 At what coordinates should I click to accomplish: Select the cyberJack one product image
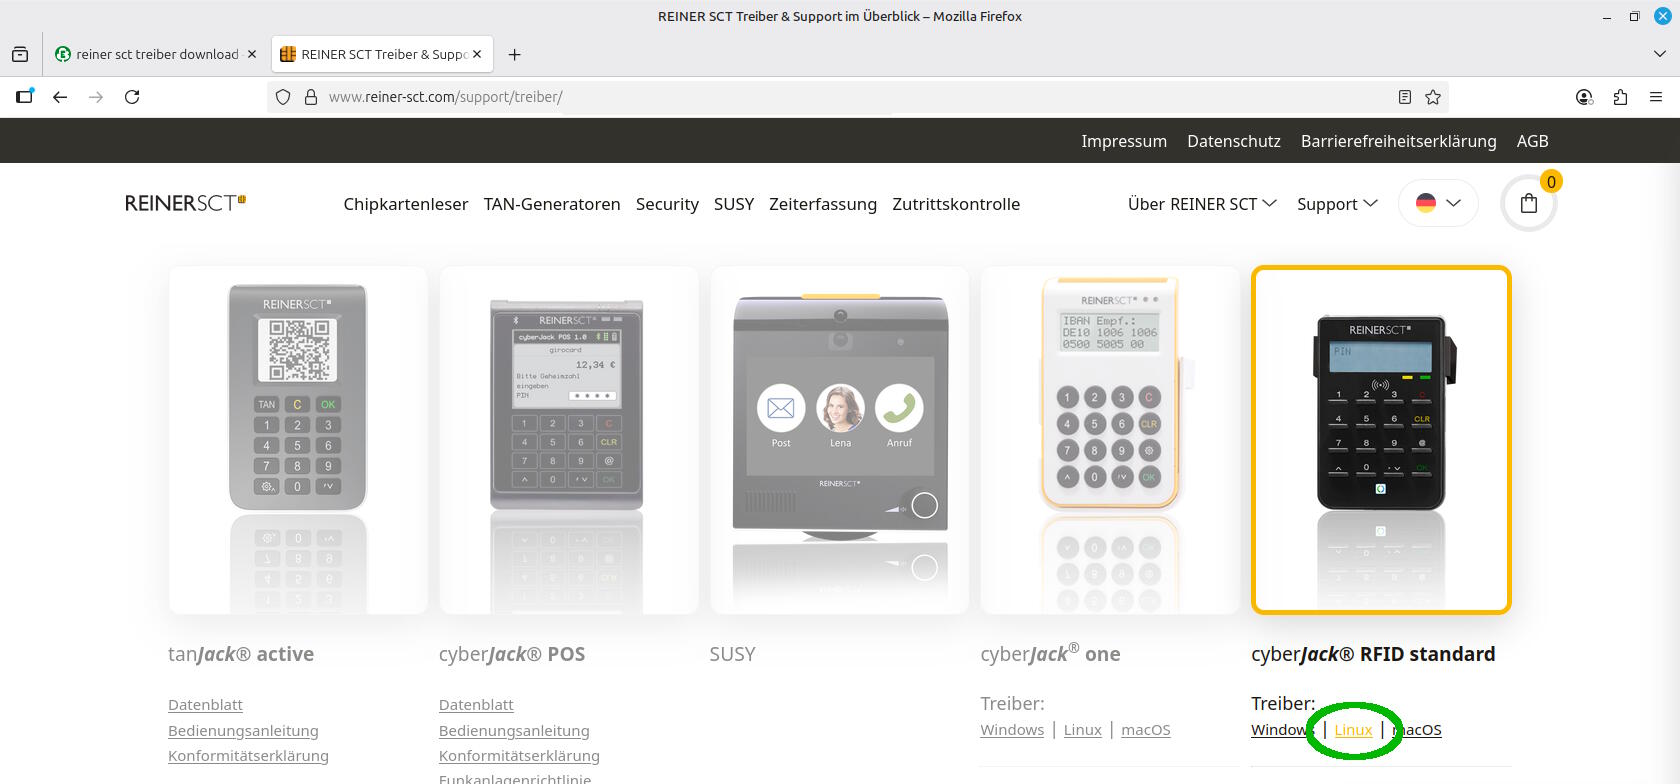(1110, 440)
